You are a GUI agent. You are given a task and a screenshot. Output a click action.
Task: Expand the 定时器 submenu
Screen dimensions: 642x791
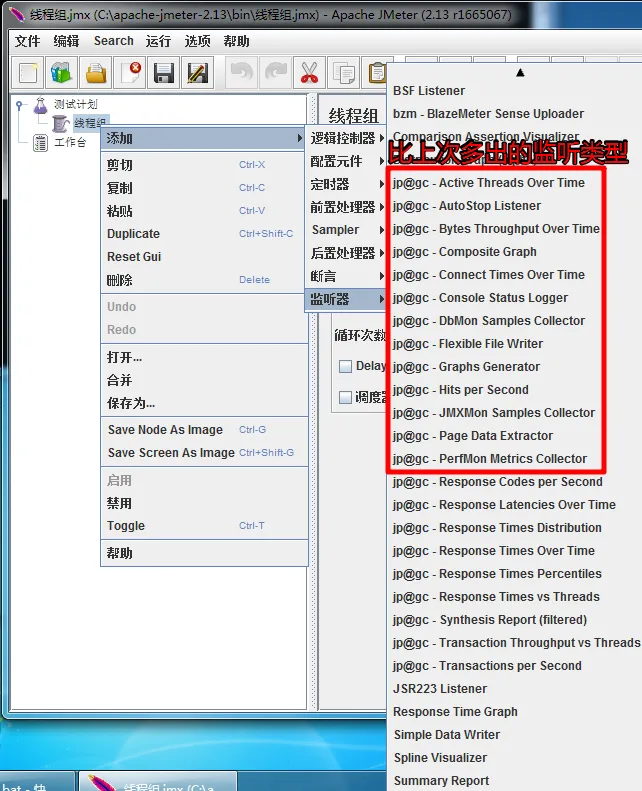[347, 184]
